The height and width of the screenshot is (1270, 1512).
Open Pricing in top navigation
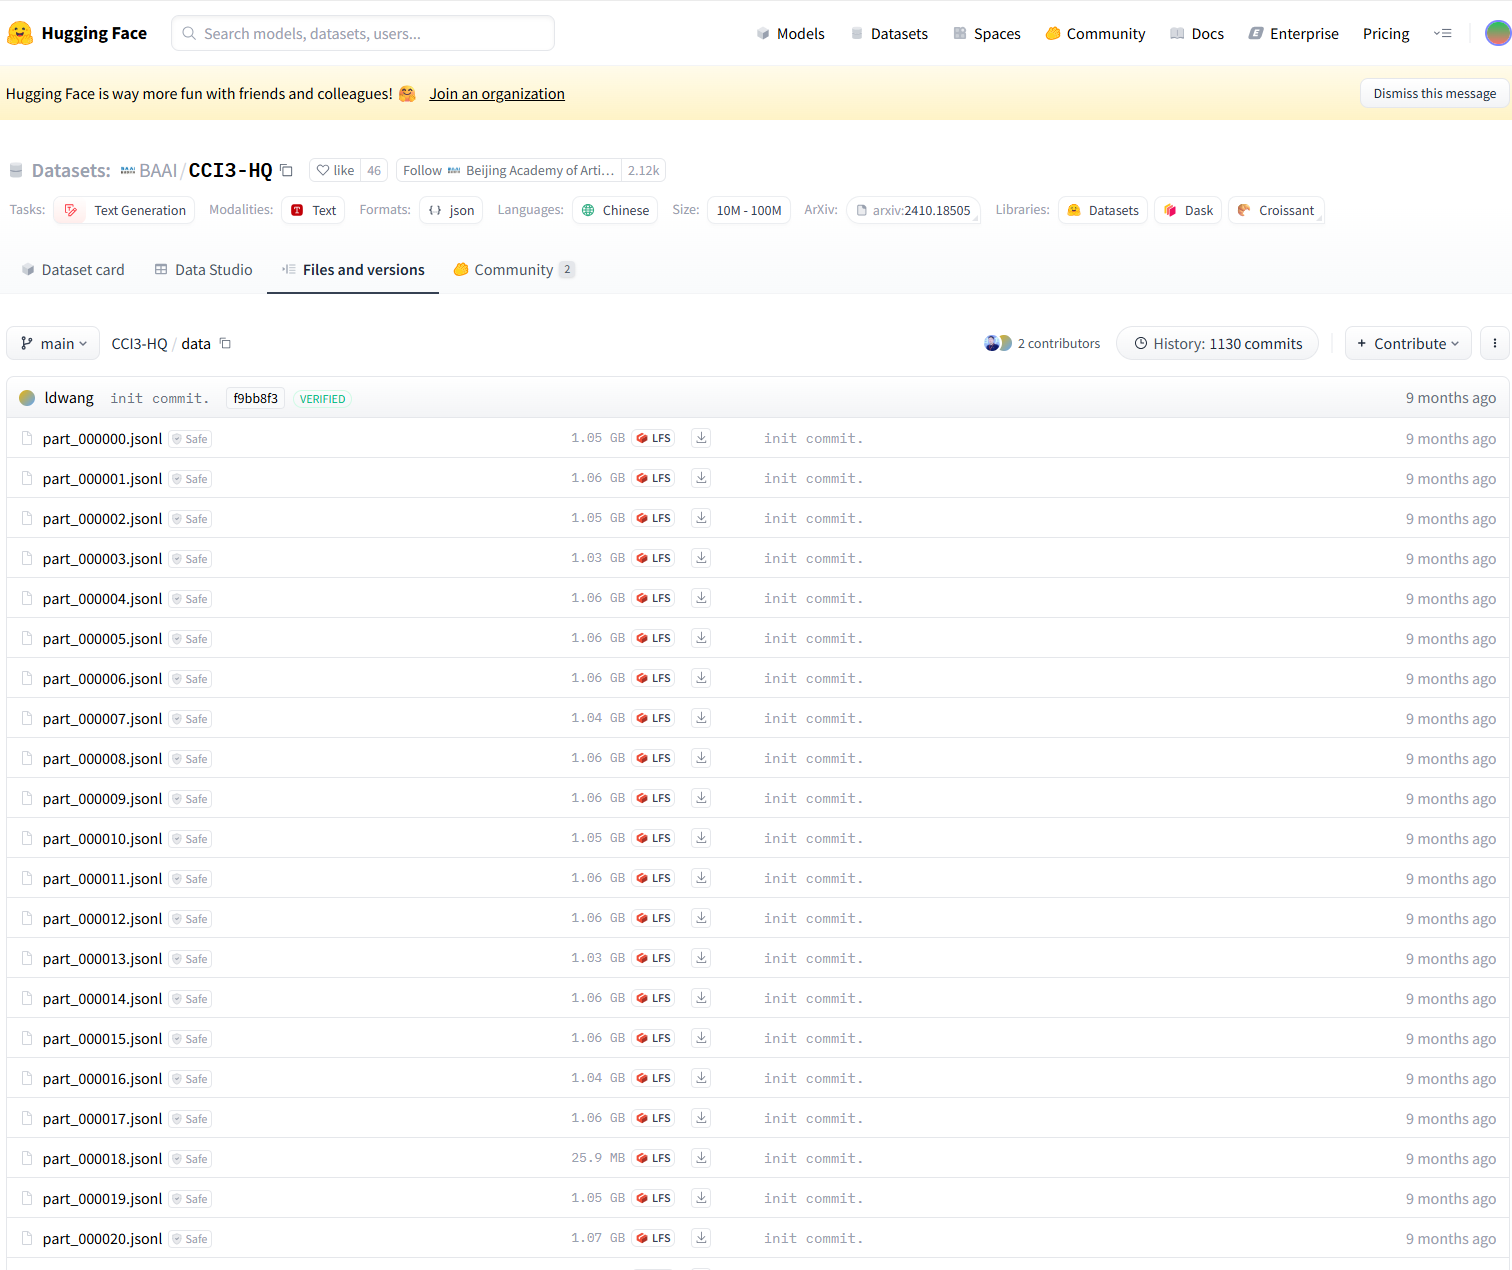(x=1386, y=33)
